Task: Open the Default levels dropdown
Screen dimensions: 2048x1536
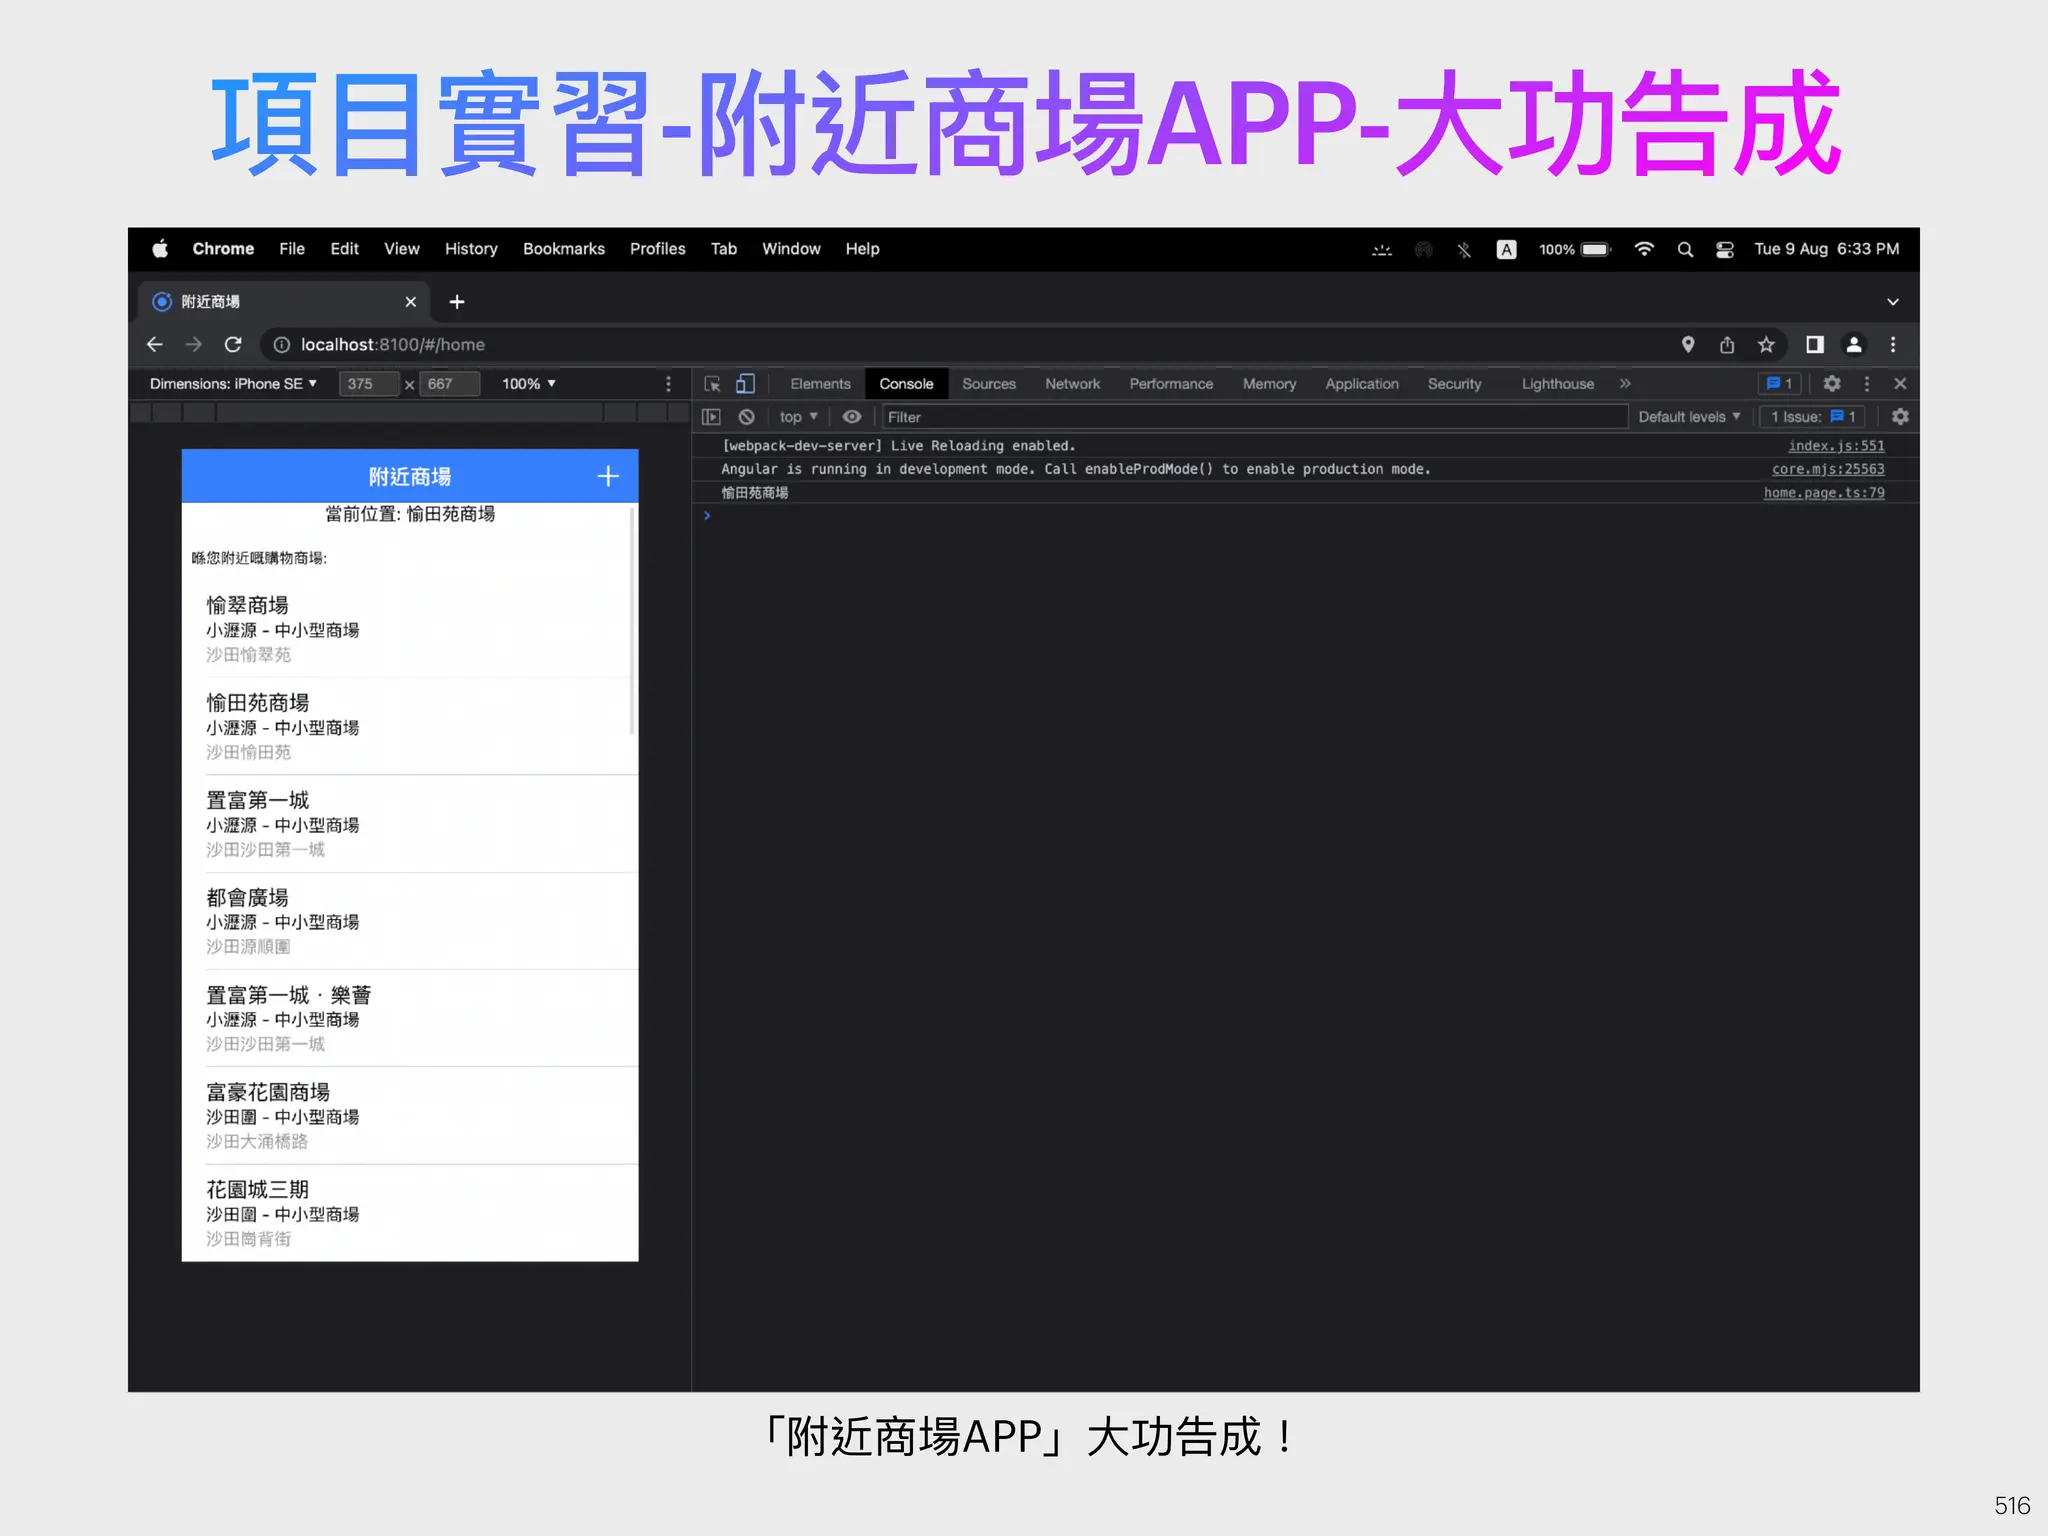Action: [x=1689, y=417]
